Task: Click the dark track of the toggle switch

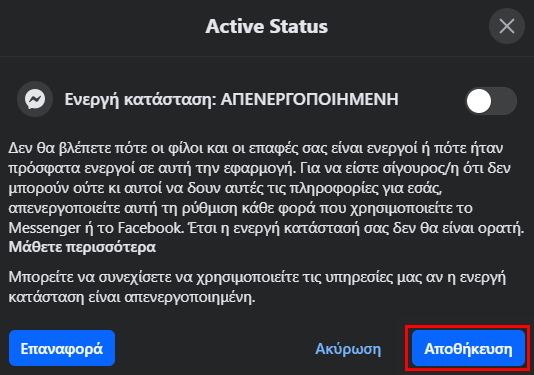Action: click(504, 101)
